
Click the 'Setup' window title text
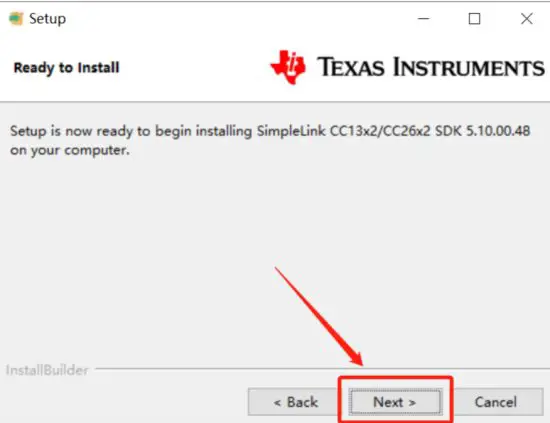click(x=47, y=19)
